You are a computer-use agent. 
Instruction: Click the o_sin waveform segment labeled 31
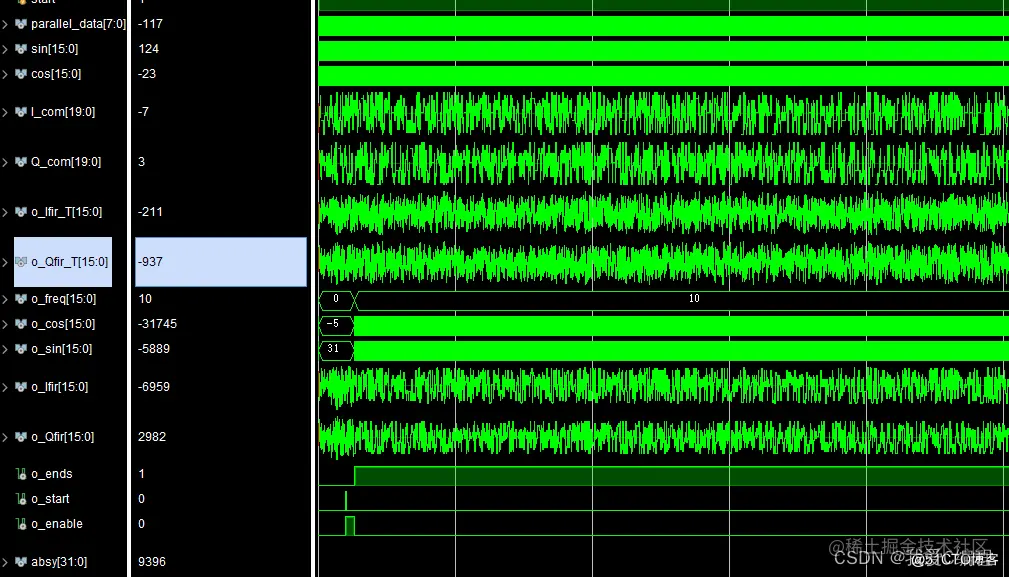click(x=336, y=350)
